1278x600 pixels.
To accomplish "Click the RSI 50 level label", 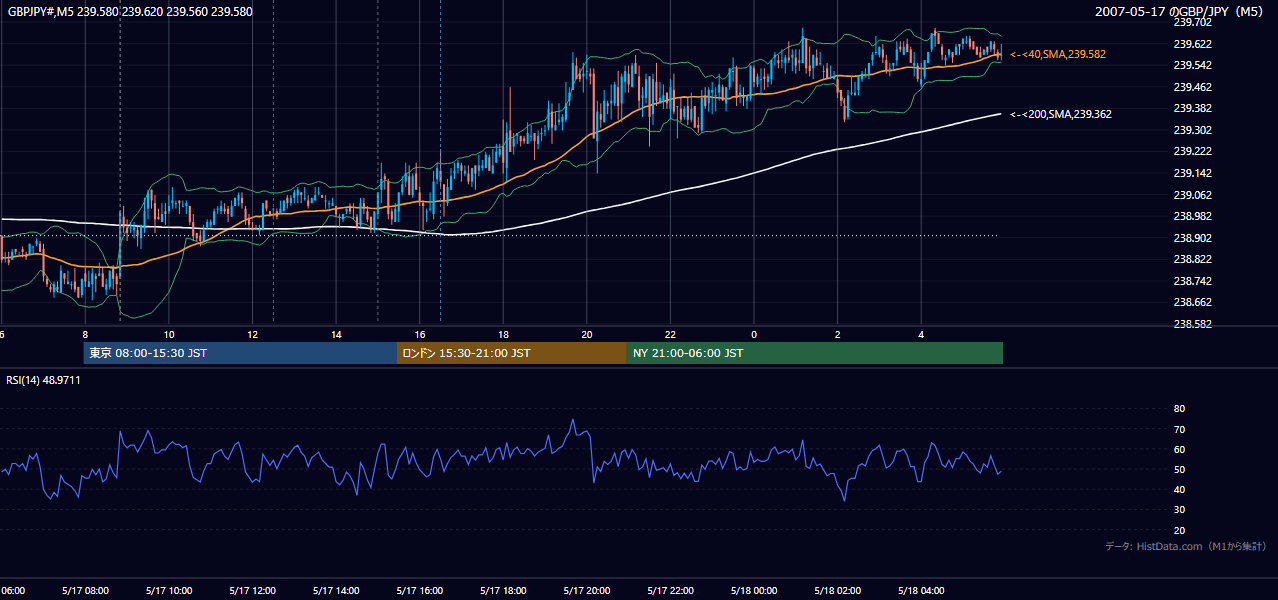I will click(x=1179, y=469).
